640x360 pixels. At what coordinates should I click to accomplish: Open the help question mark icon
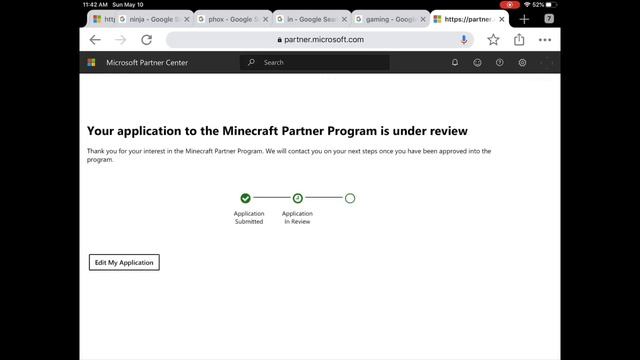(x=500, y=62)
